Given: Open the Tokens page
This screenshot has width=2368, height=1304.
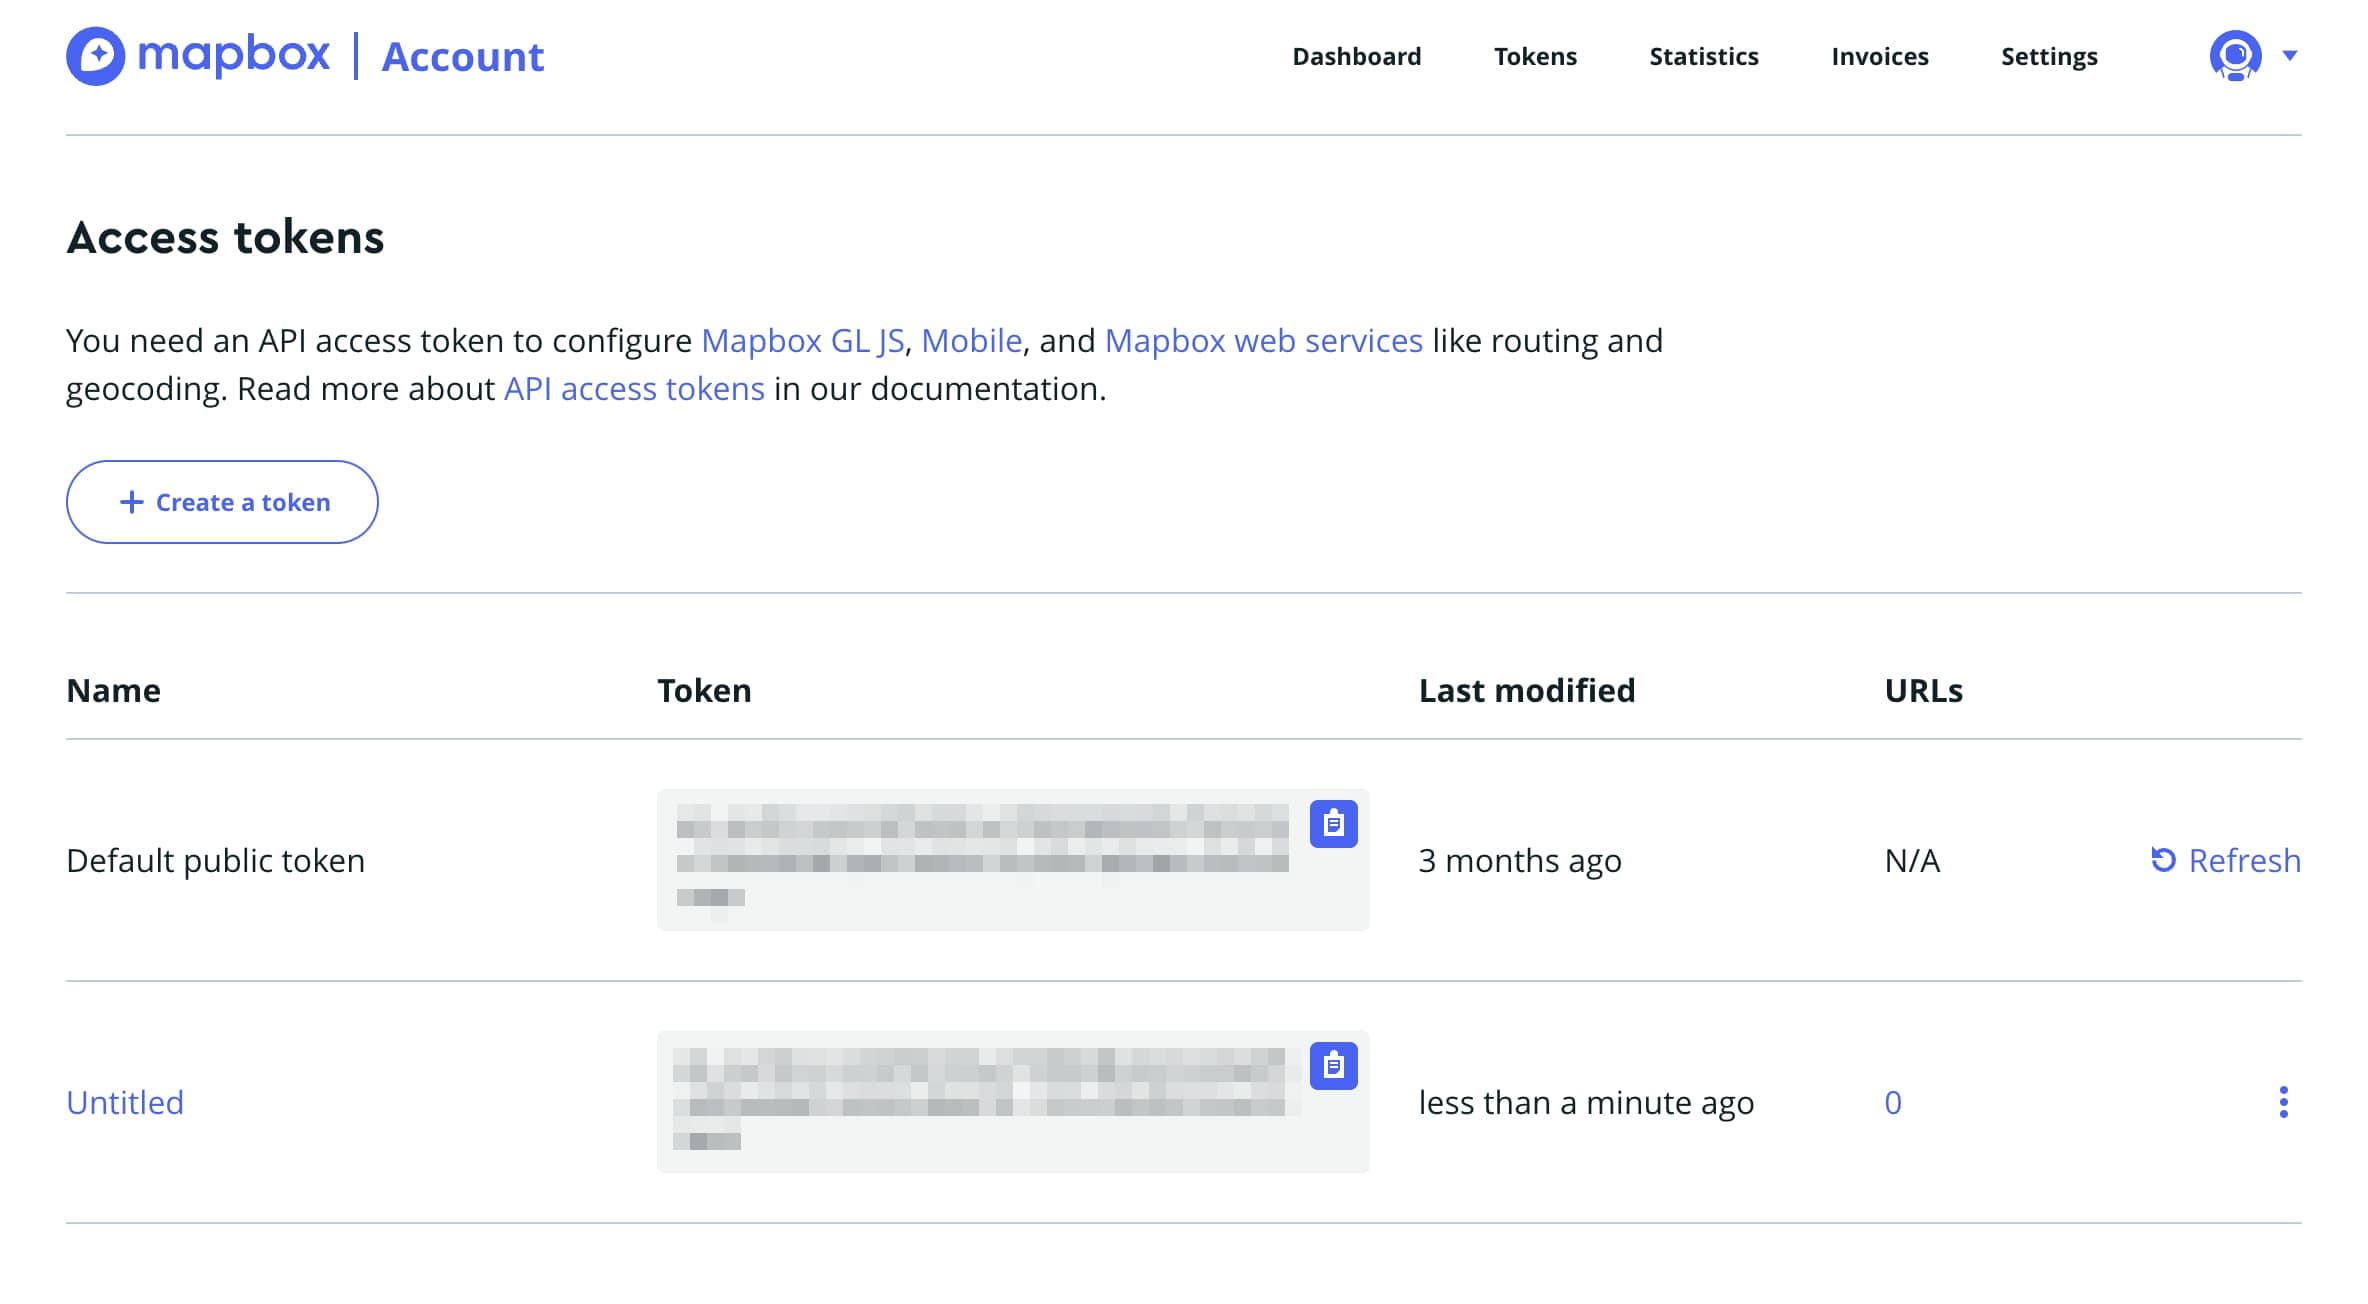Looking at the screenshot, I should point(1535,57).
